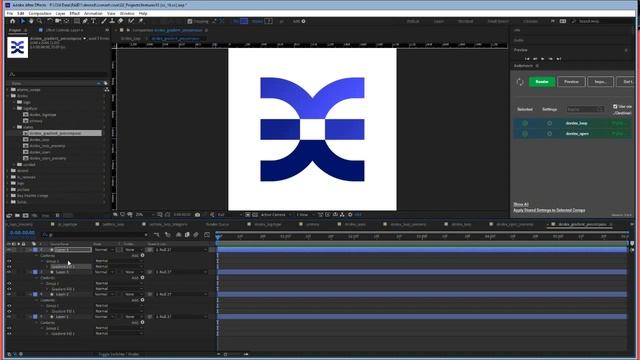Create new composition from Project panel footer

[x=26, y=216]
